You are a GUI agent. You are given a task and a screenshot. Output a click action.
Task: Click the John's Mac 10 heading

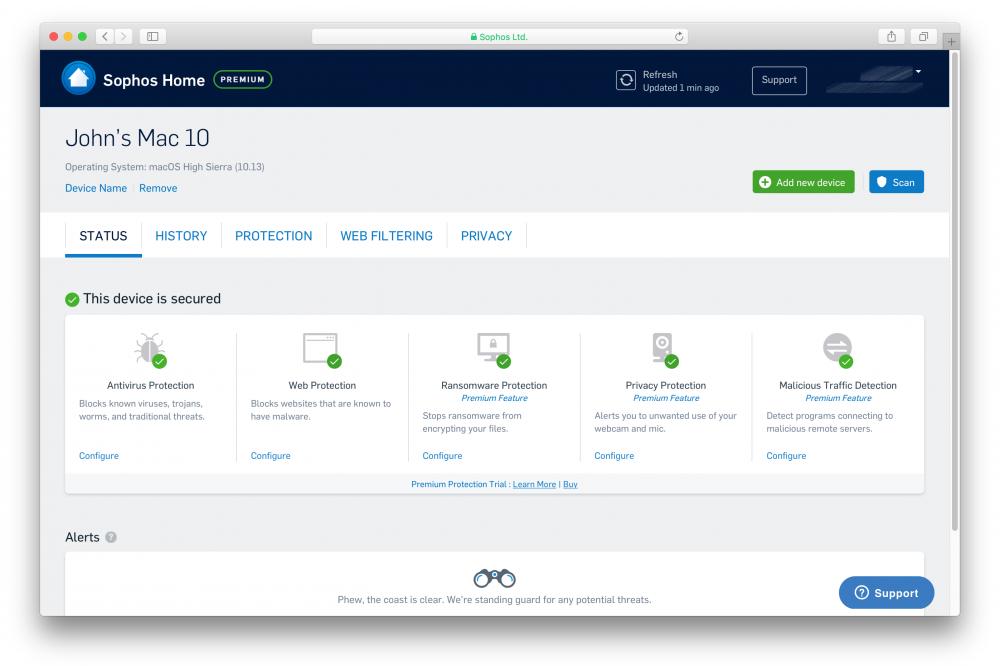[137, 138]
